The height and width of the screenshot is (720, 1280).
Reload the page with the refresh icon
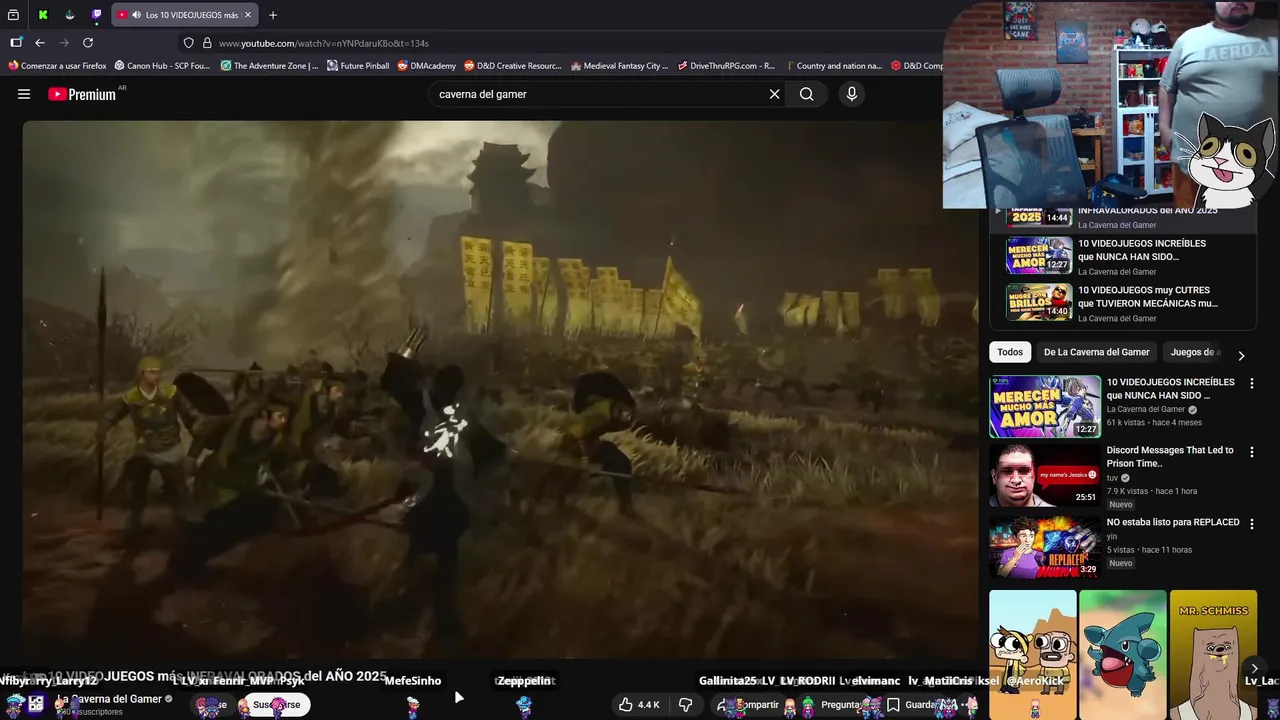88,43
